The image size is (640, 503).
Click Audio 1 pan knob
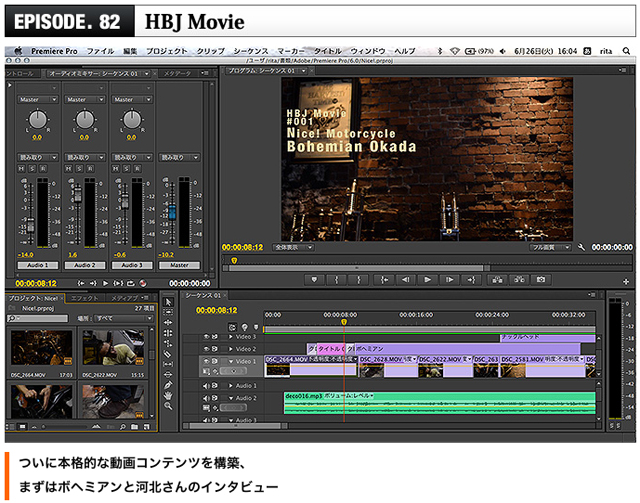pos(38,119)
